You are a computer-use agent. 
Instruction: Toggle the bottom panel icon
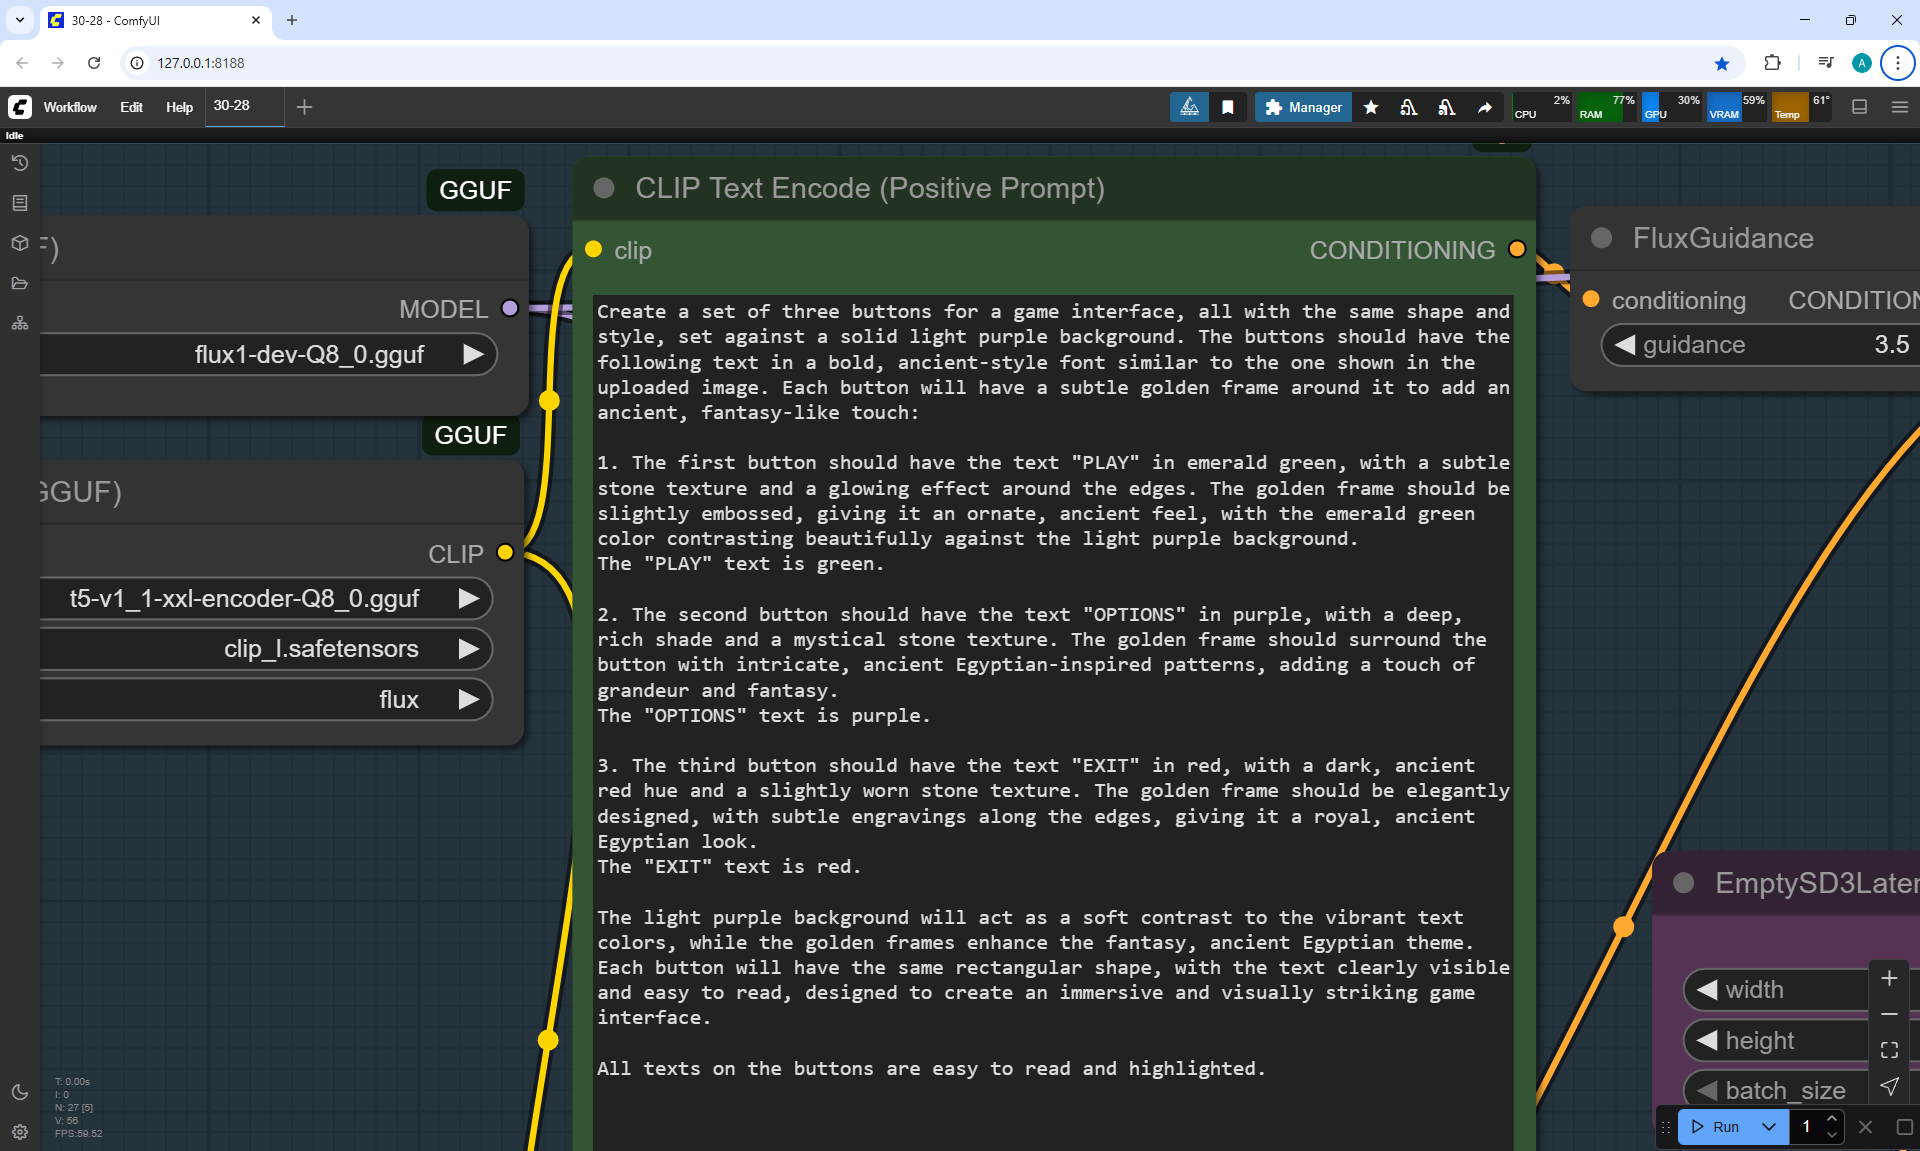(1859, 107)
